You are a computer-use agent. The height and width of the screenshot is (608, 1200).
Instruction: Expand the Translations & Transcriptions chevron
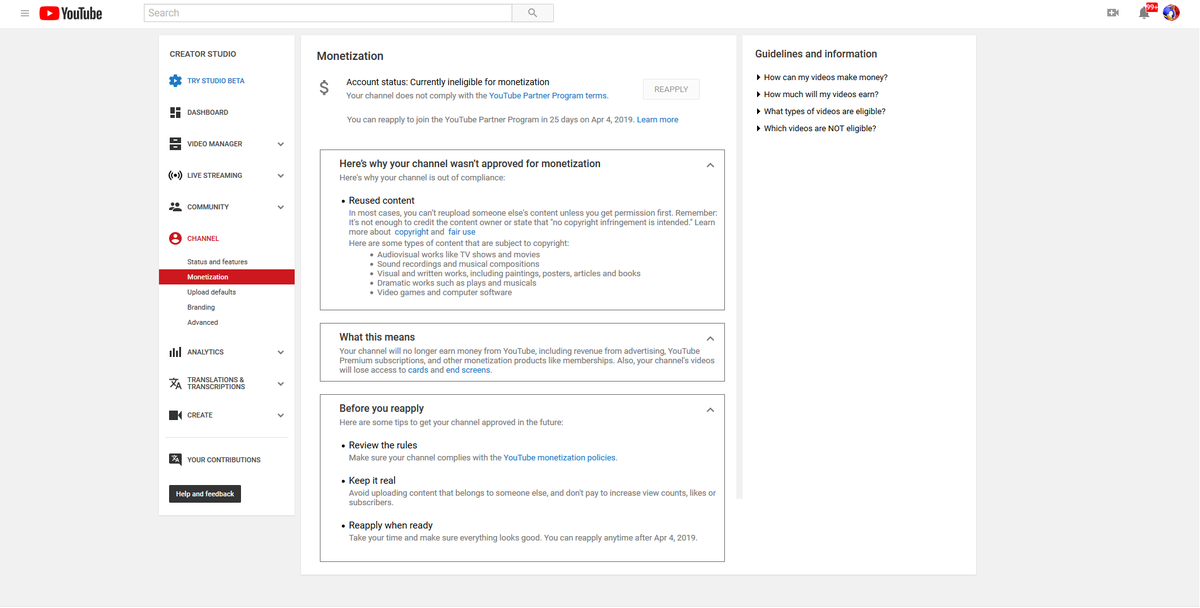coord(281,383)
